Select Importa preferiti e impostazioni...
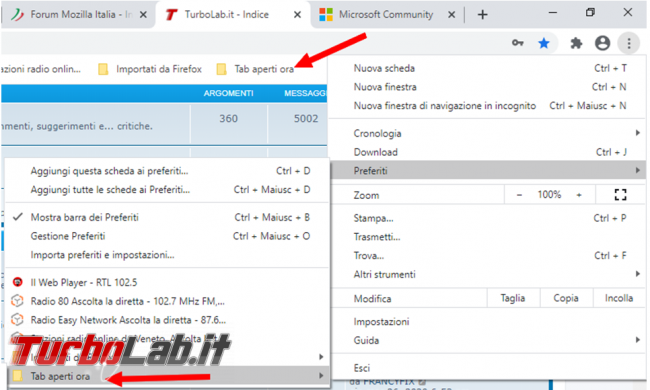This screenshot has width=650, height=390. tap(168, 255)
